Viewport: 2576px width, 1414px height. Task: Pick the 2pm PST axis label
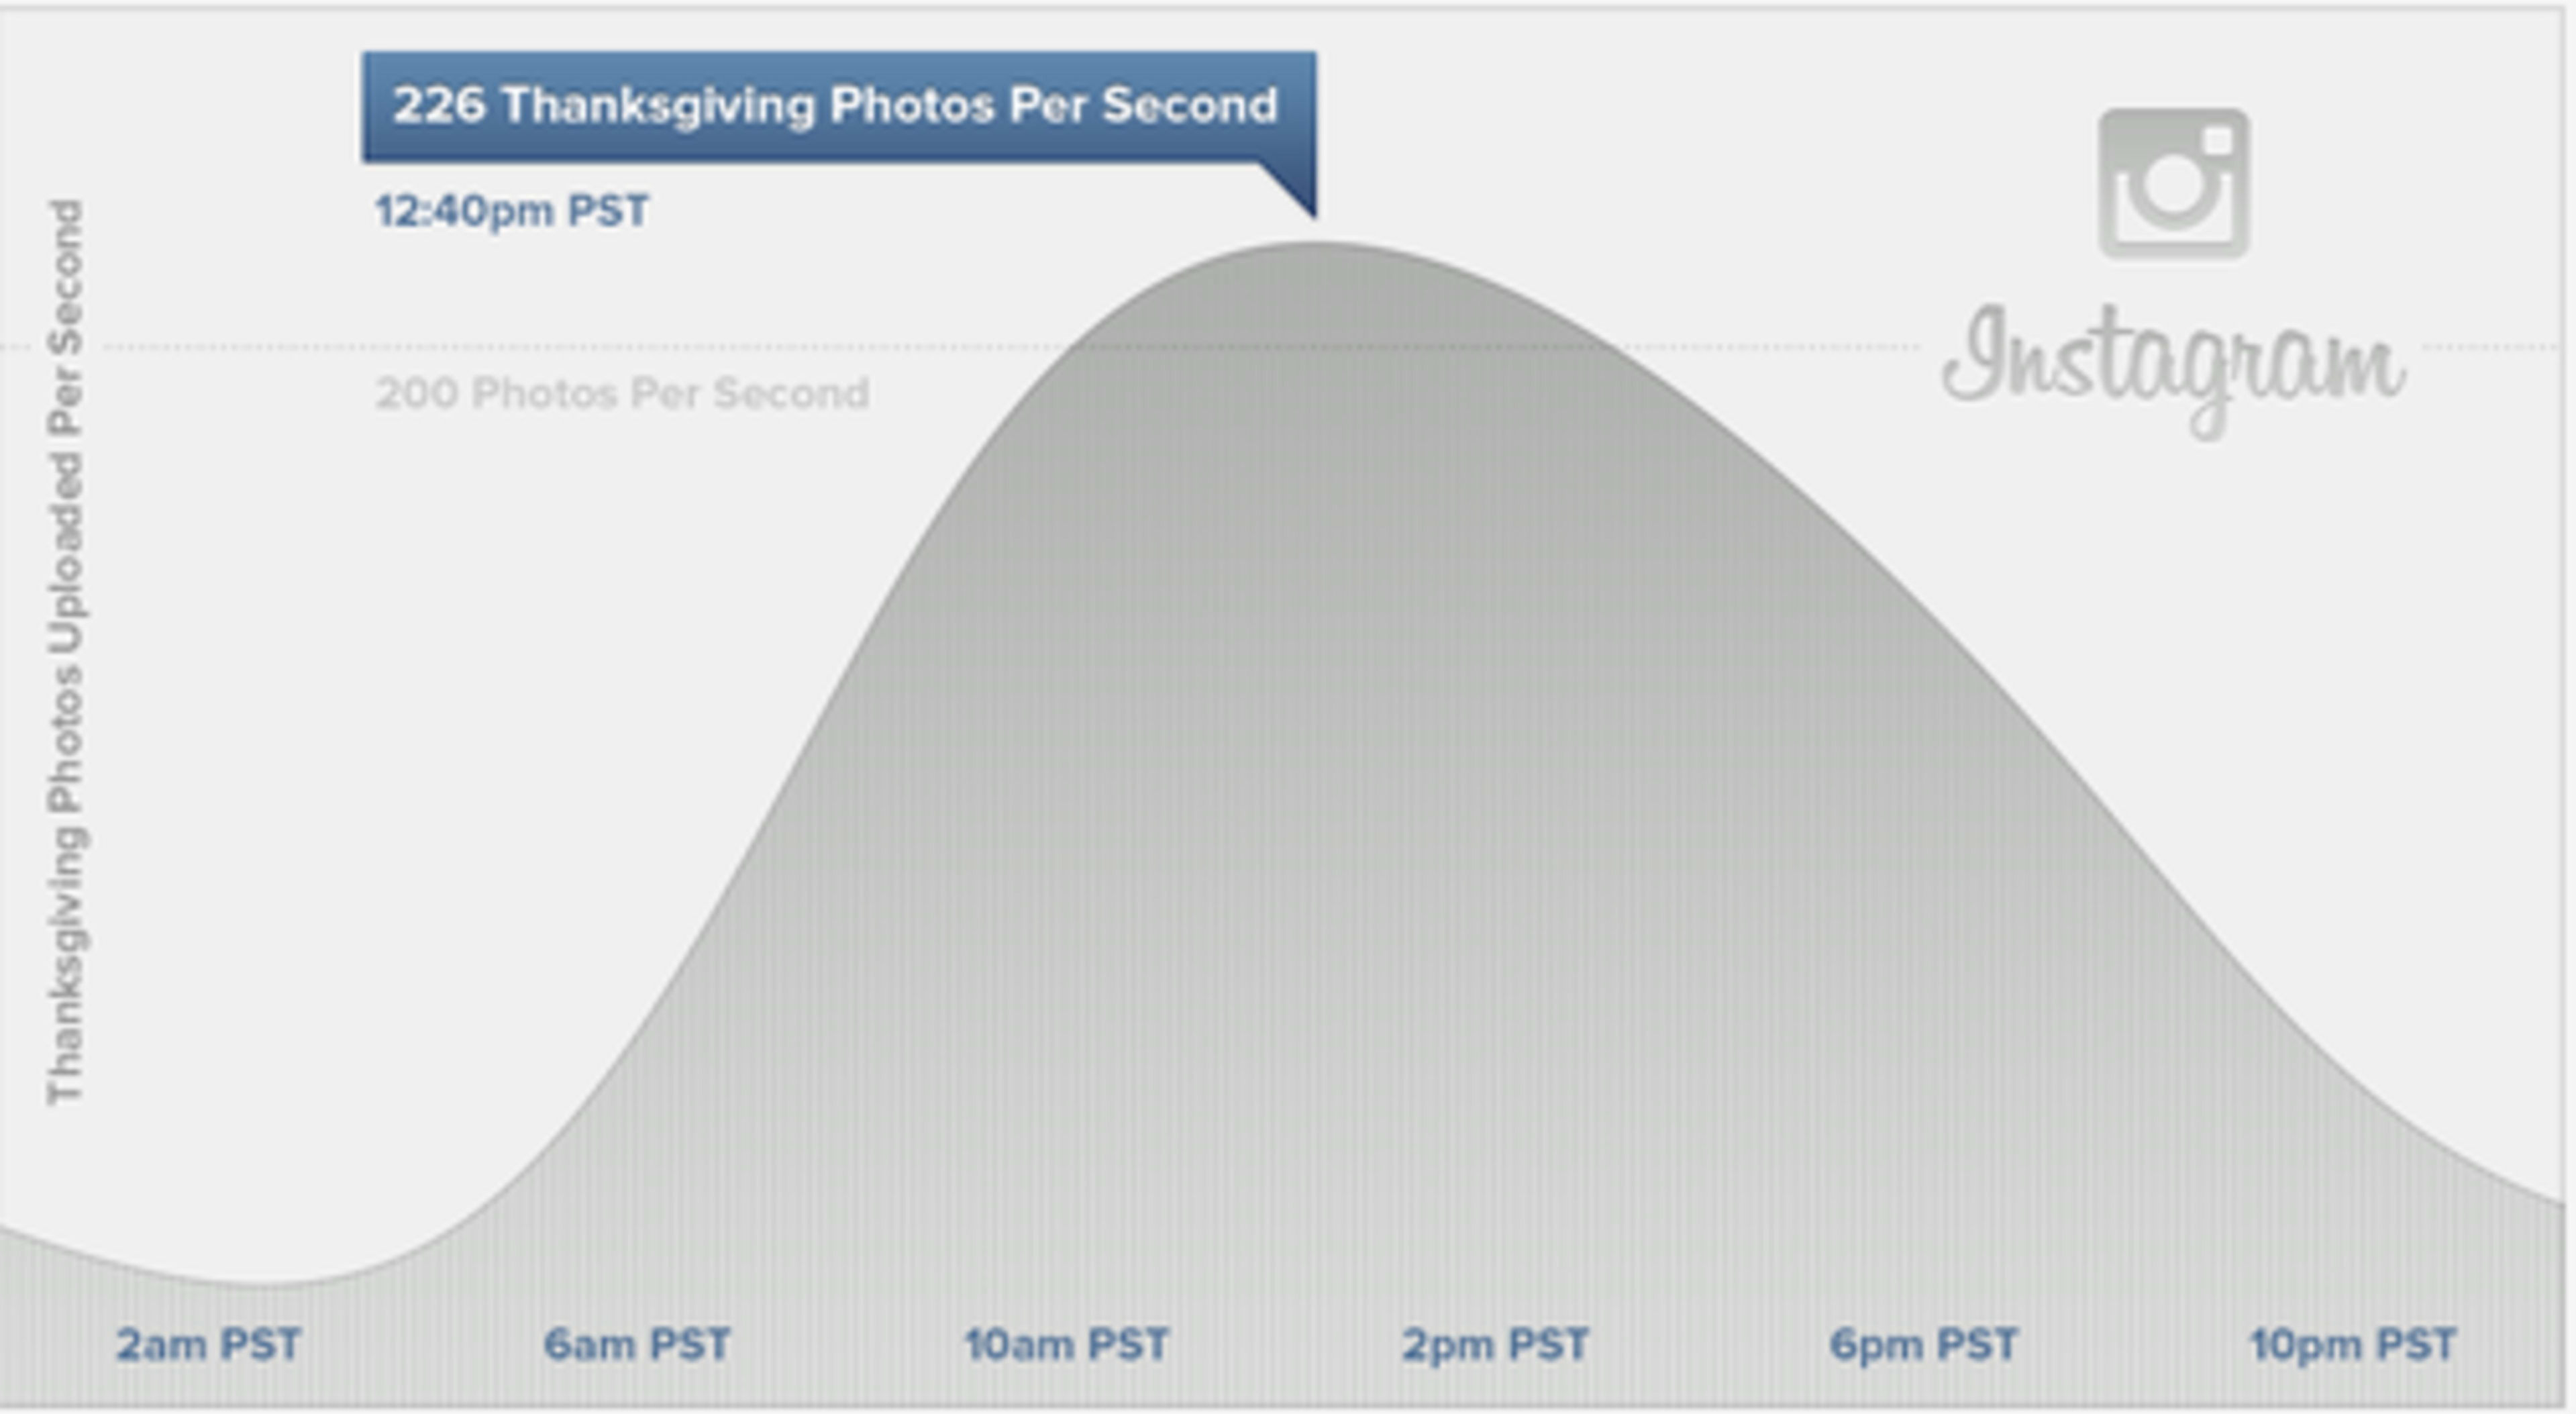tap(1495, 1345)
